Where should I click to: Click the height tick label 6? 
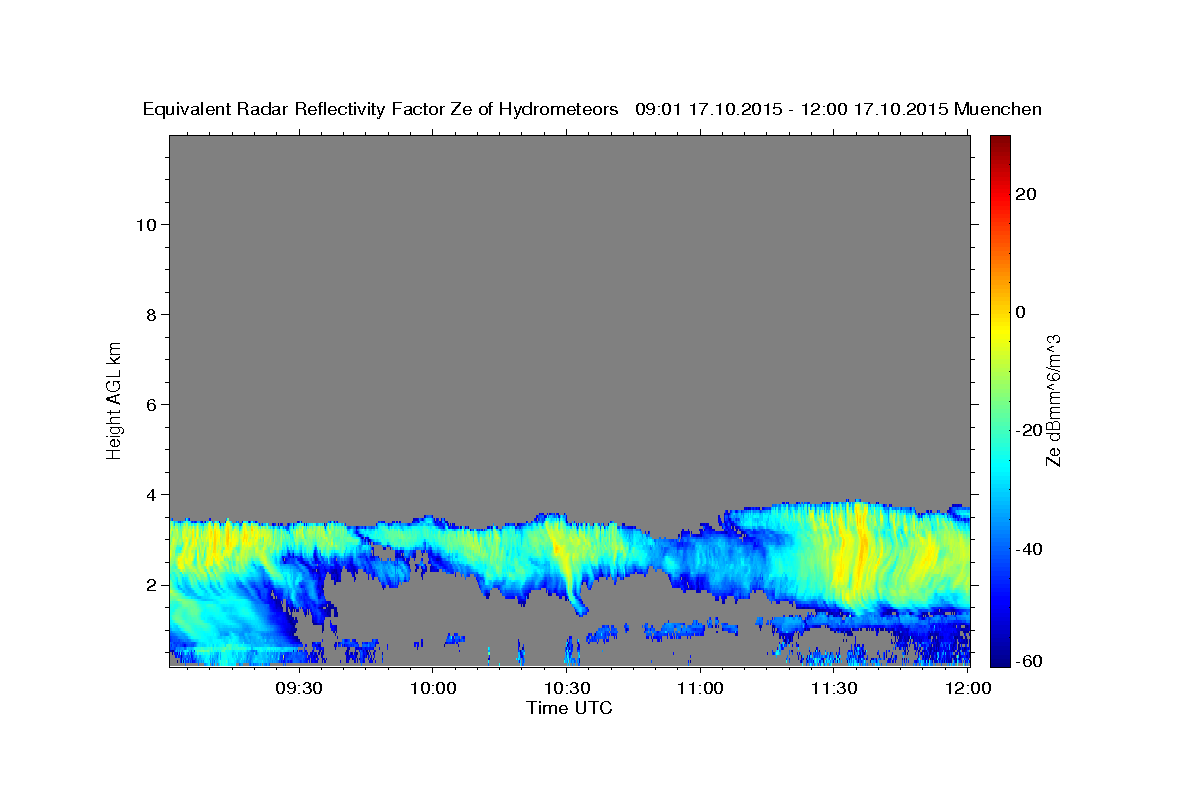(152, 404)
